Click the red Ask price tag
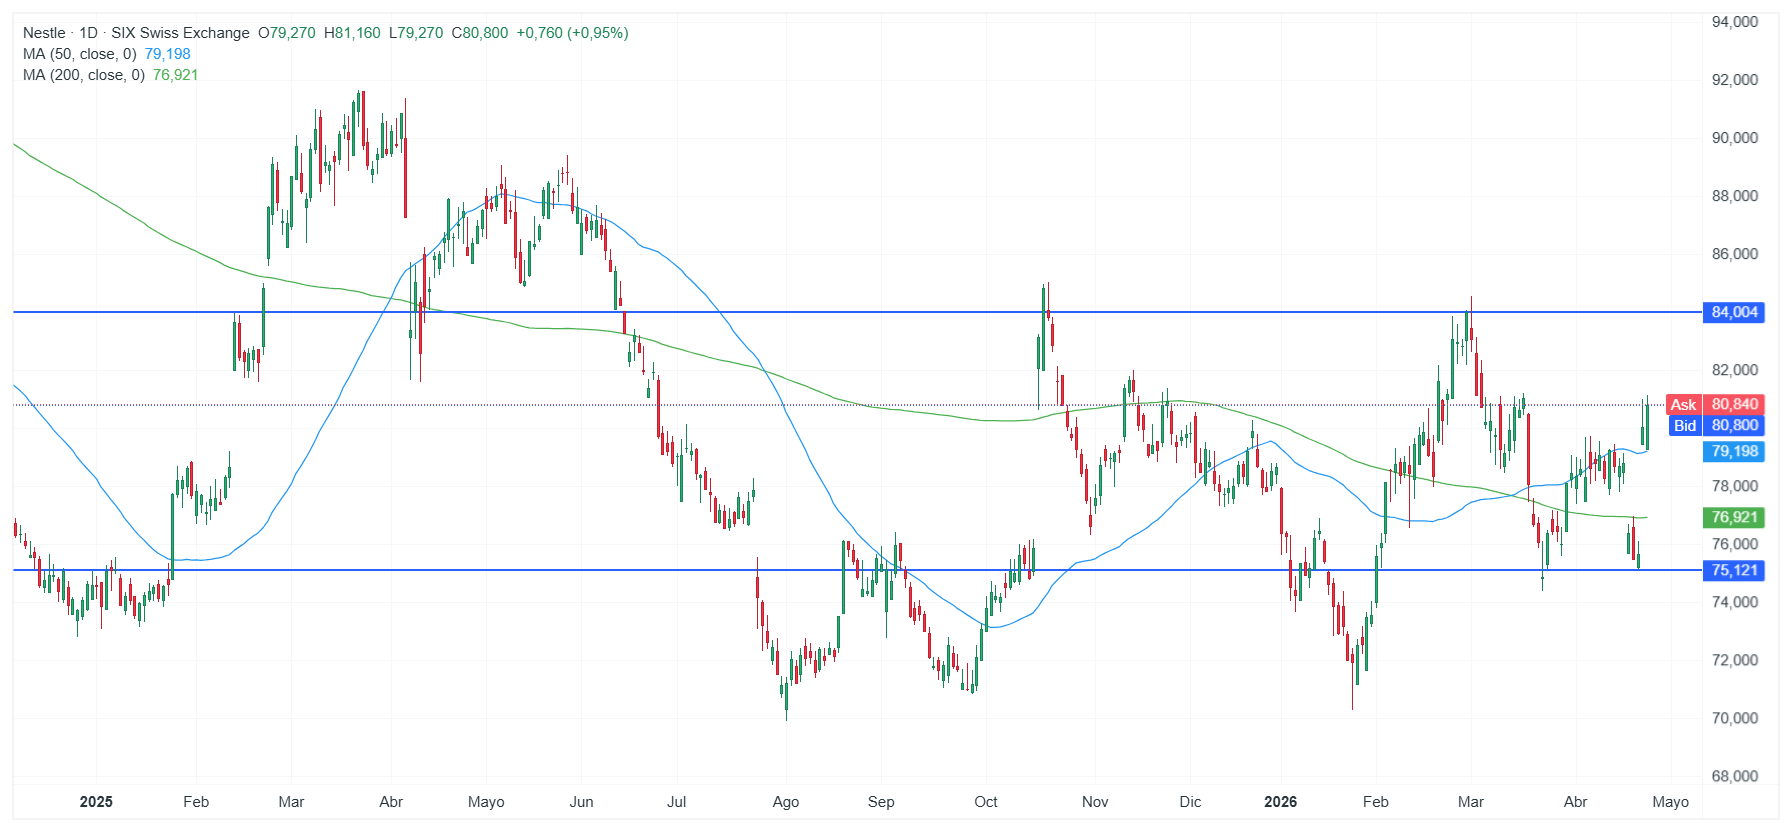Screen dimensions: 1792x832 click(x=1683, y=404)
